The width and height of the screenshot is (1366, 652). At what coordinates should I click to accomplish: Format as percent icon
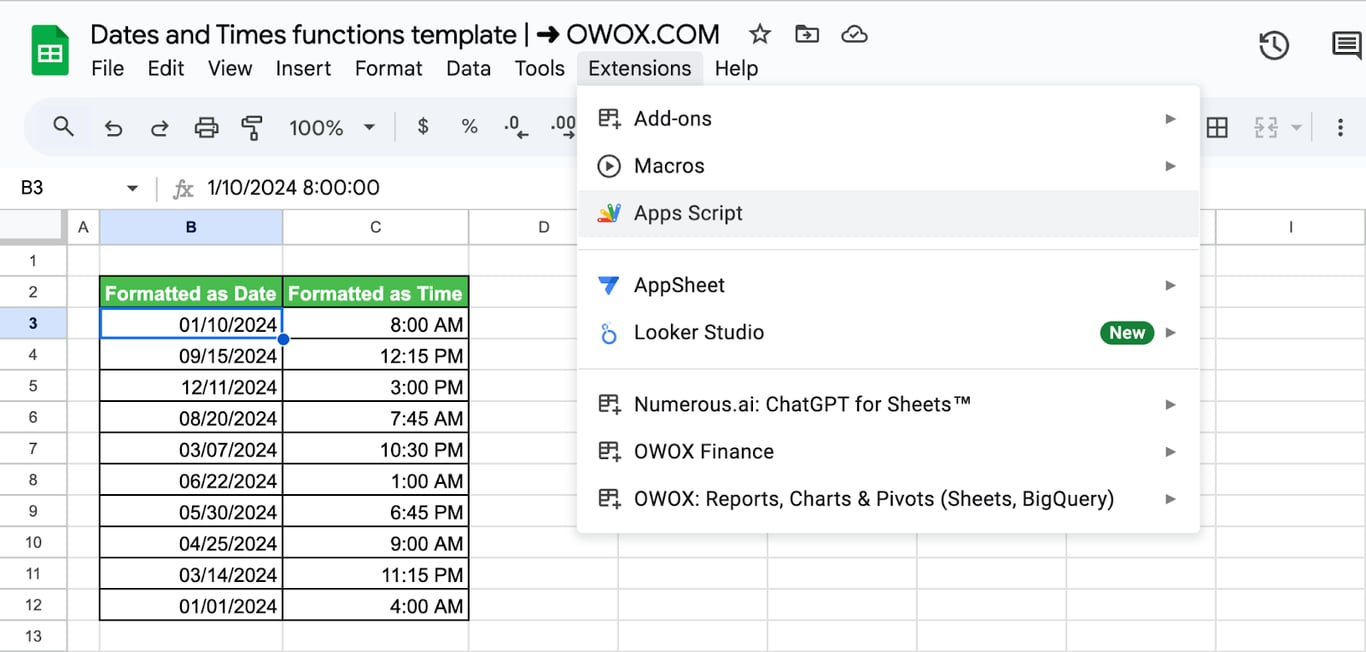pos(469,127)
